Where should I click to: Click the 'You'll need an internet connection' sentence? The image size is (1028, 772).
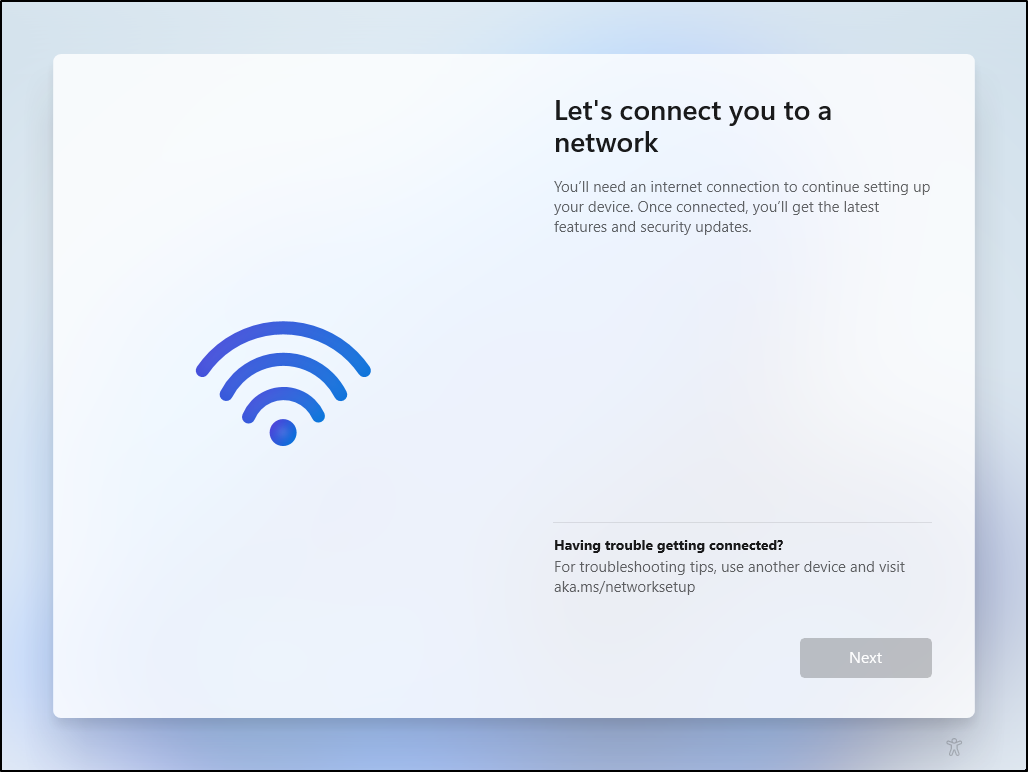pos(742,187)
